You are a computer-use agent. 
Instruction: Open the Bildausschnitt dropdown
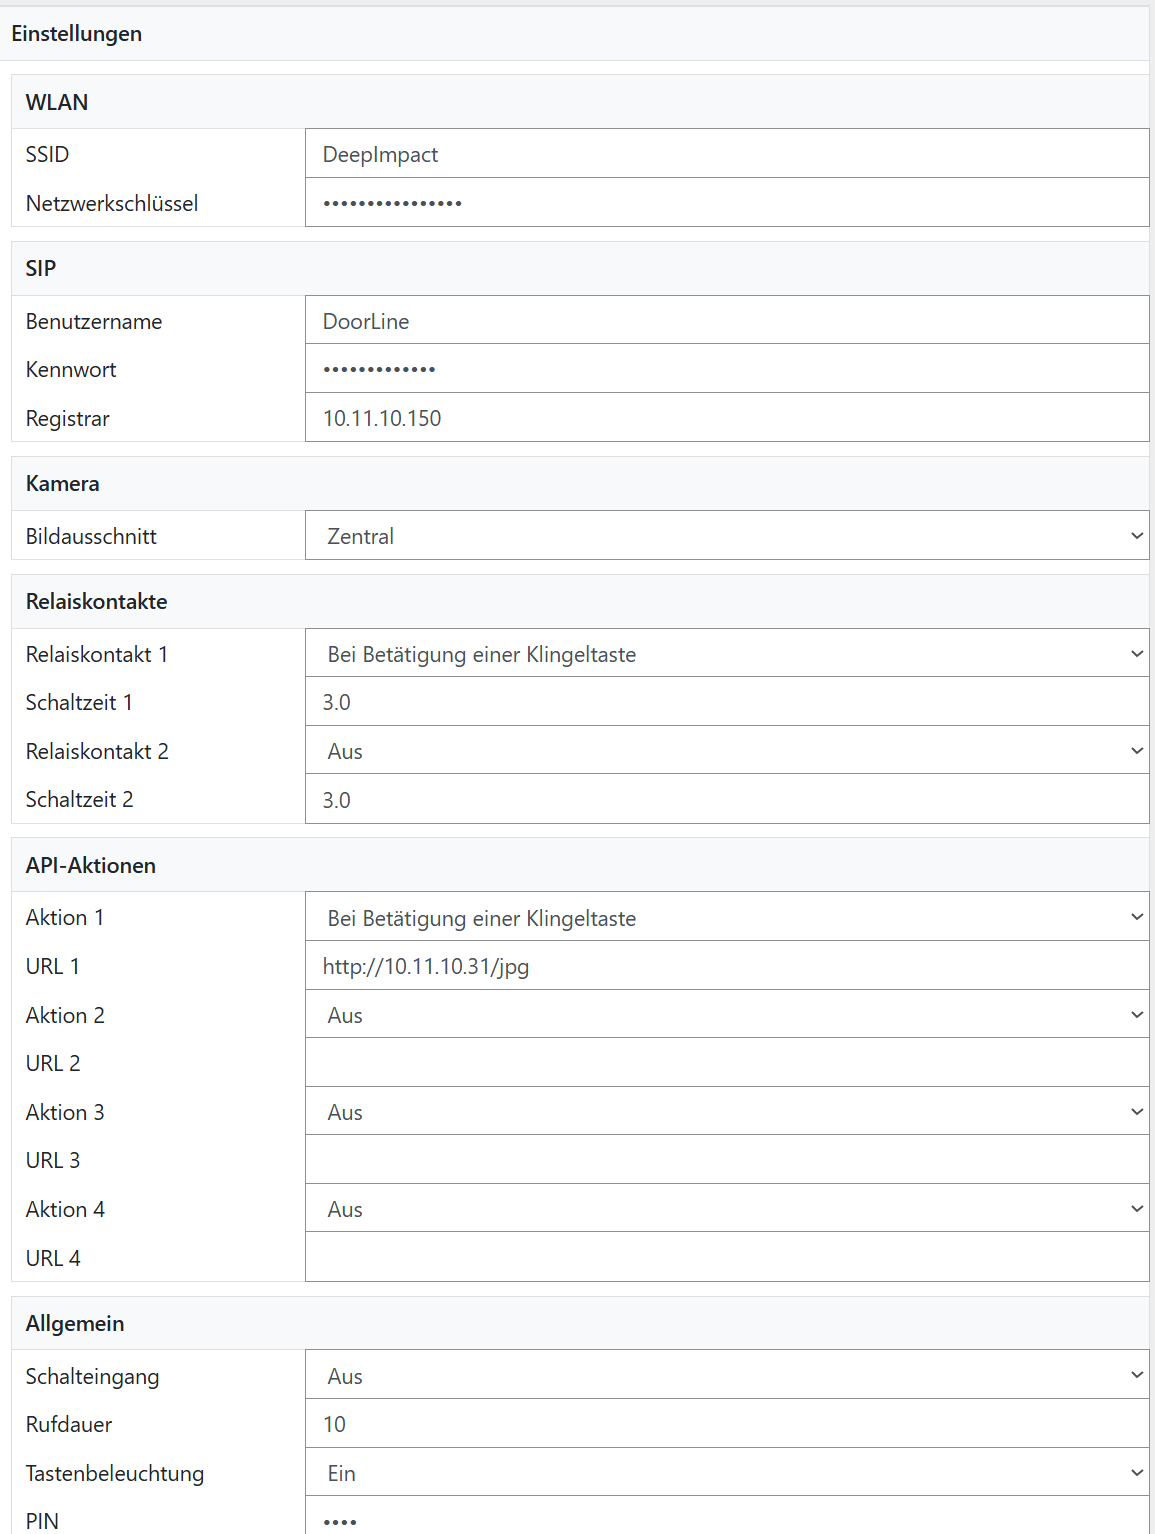click(726, 536)
